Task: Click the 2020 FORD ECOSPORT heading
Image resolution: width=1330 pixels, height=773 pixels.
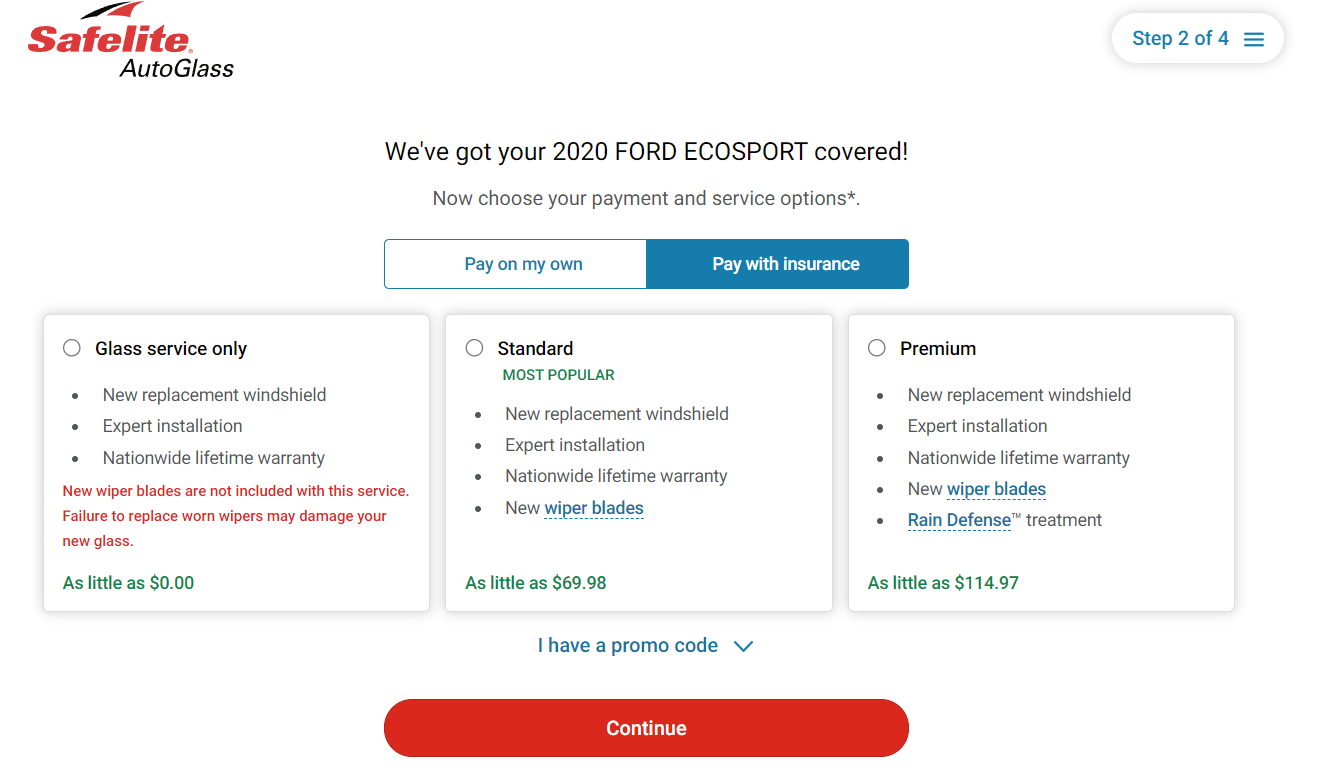Action: tap(646, 152)
